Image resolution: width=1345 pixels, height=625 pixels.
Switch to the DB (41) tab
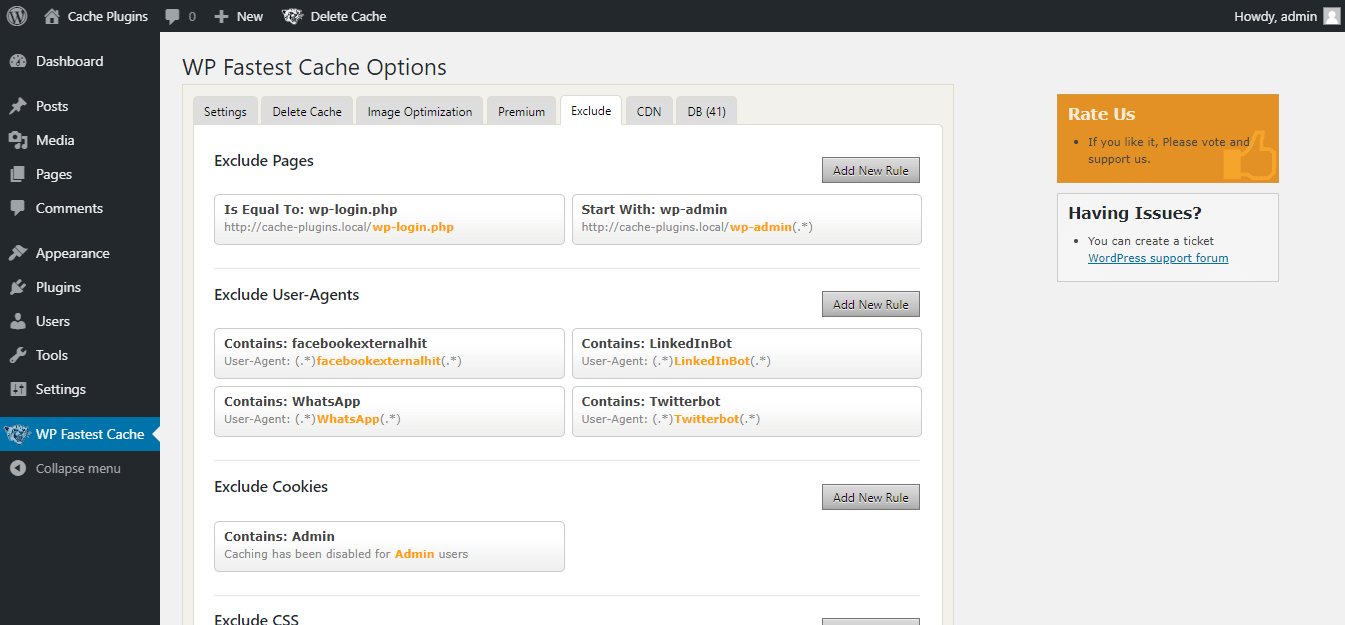pos(707,111)
